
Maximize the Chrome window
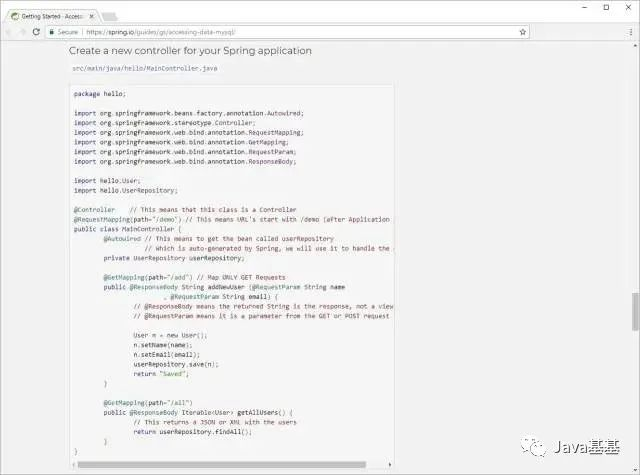[x=607, y=7]
